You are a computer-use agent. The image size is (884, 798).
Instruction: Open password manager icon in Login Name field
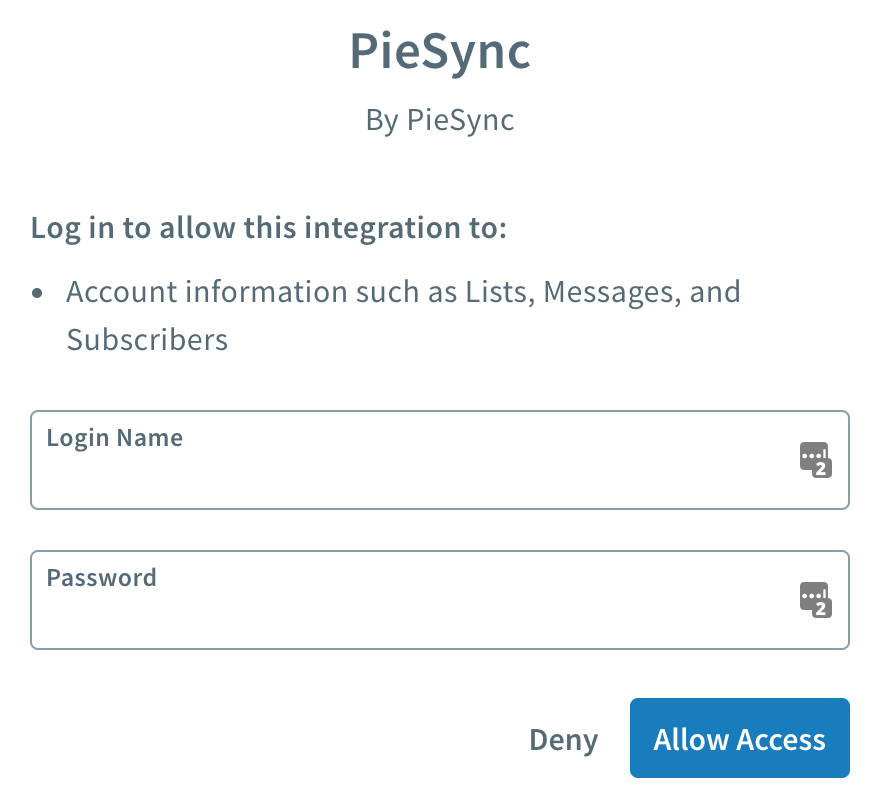pyautogui.click(x=815, y=460)
